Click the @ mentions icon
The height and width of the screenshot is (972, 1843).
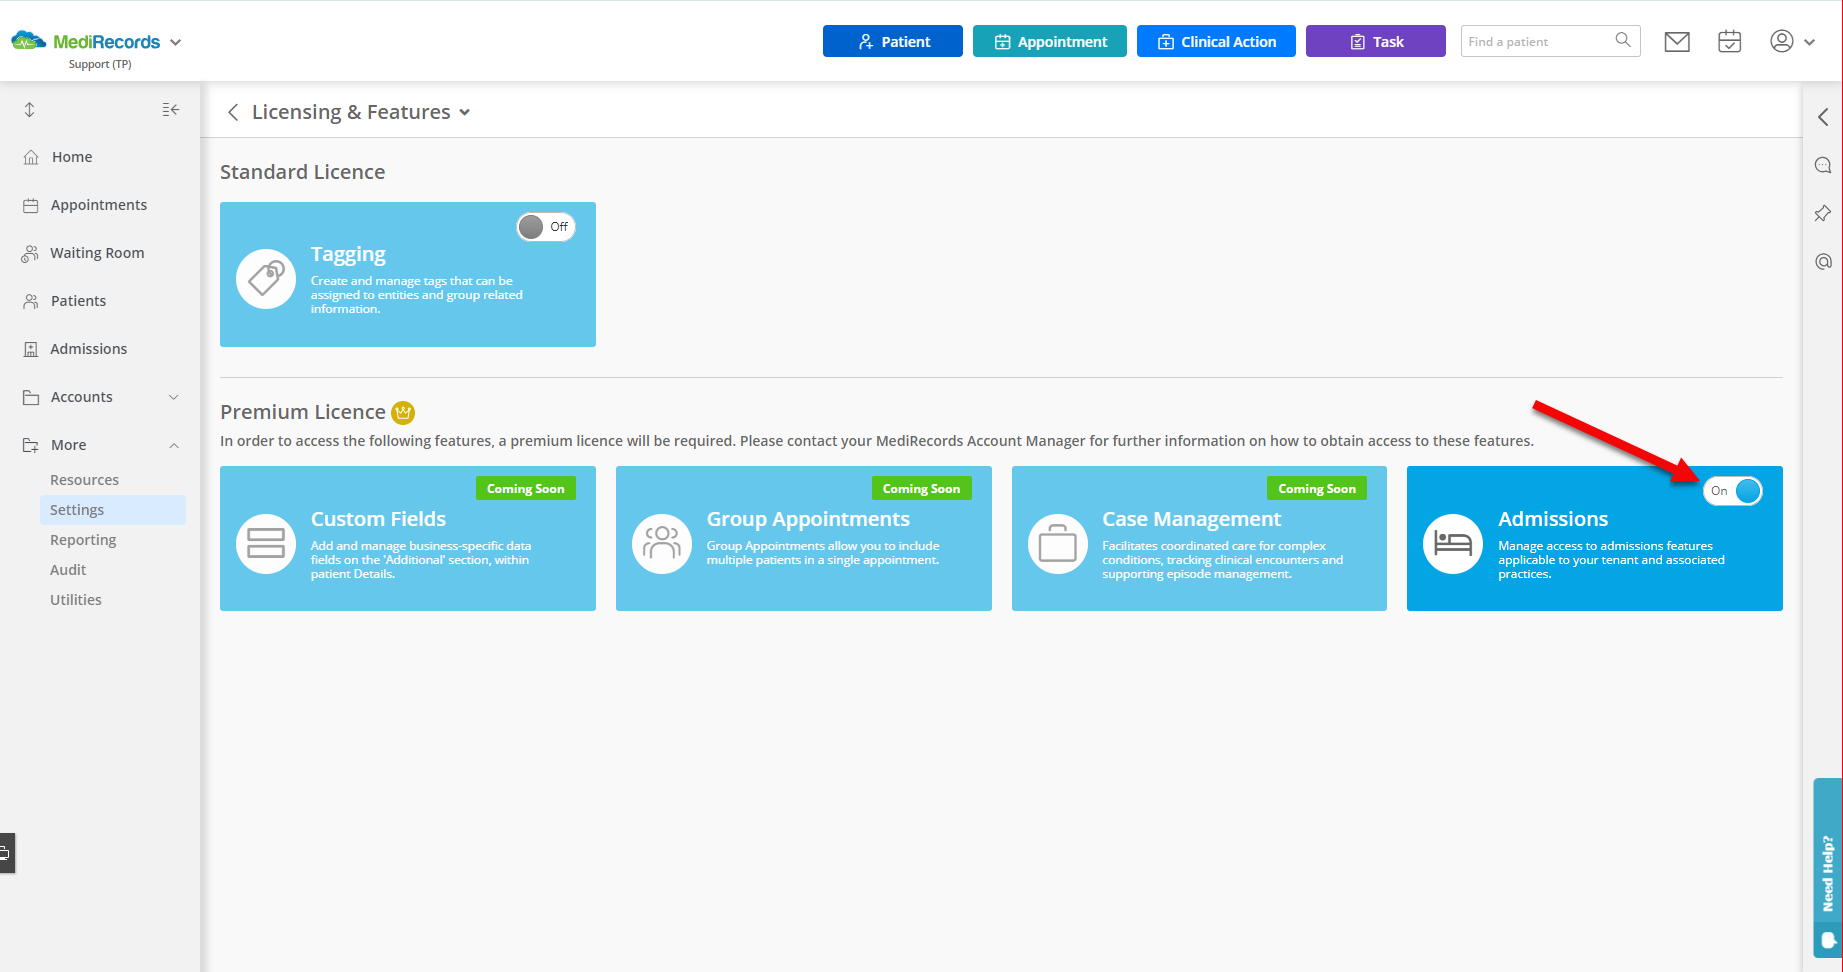(1823, 262)
